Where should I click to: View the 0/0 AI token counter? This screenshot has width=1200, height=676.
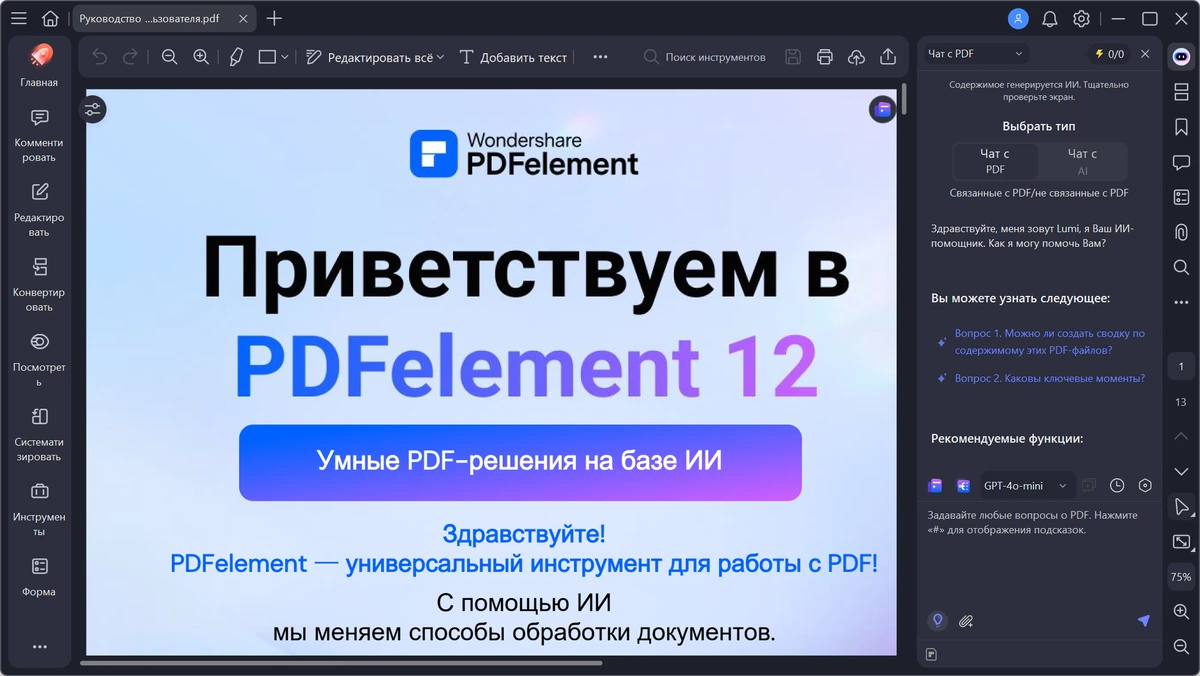1109,54
